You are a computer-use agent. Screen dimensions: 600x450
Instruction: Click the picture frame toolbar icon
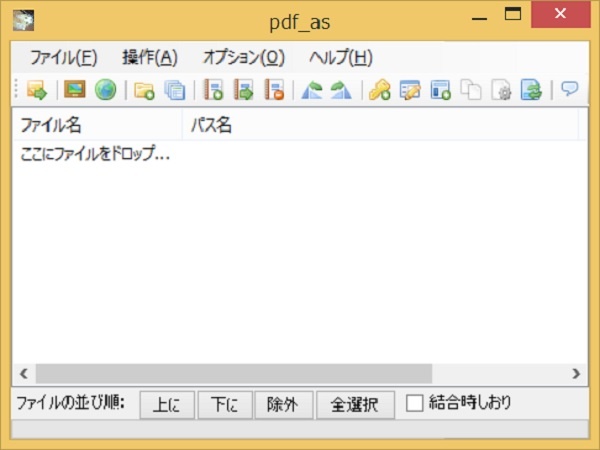[74, 90]
